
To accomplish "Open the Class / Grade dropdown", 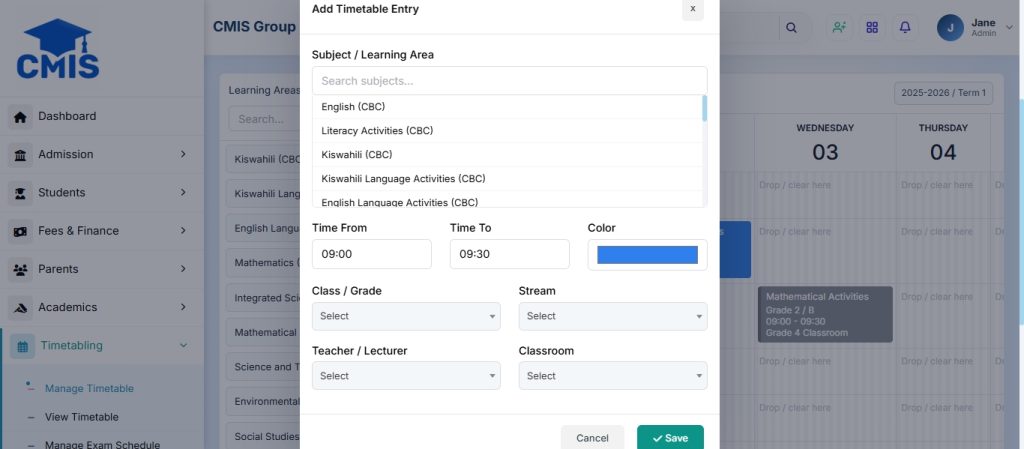I will tap(406, 316).
